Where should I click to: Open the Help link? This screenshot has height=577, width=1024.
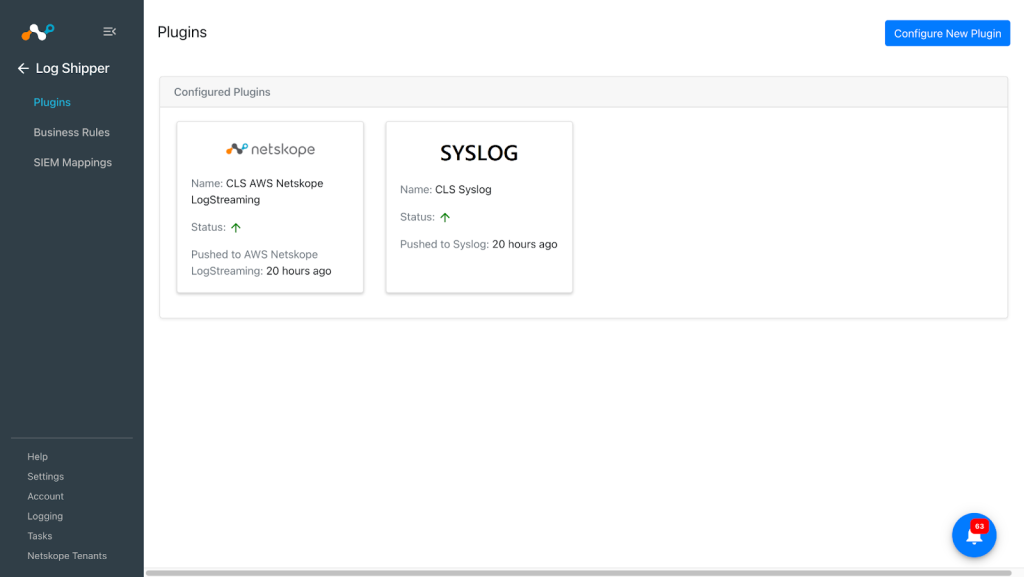pyautogui.click(x=37, y=456)
